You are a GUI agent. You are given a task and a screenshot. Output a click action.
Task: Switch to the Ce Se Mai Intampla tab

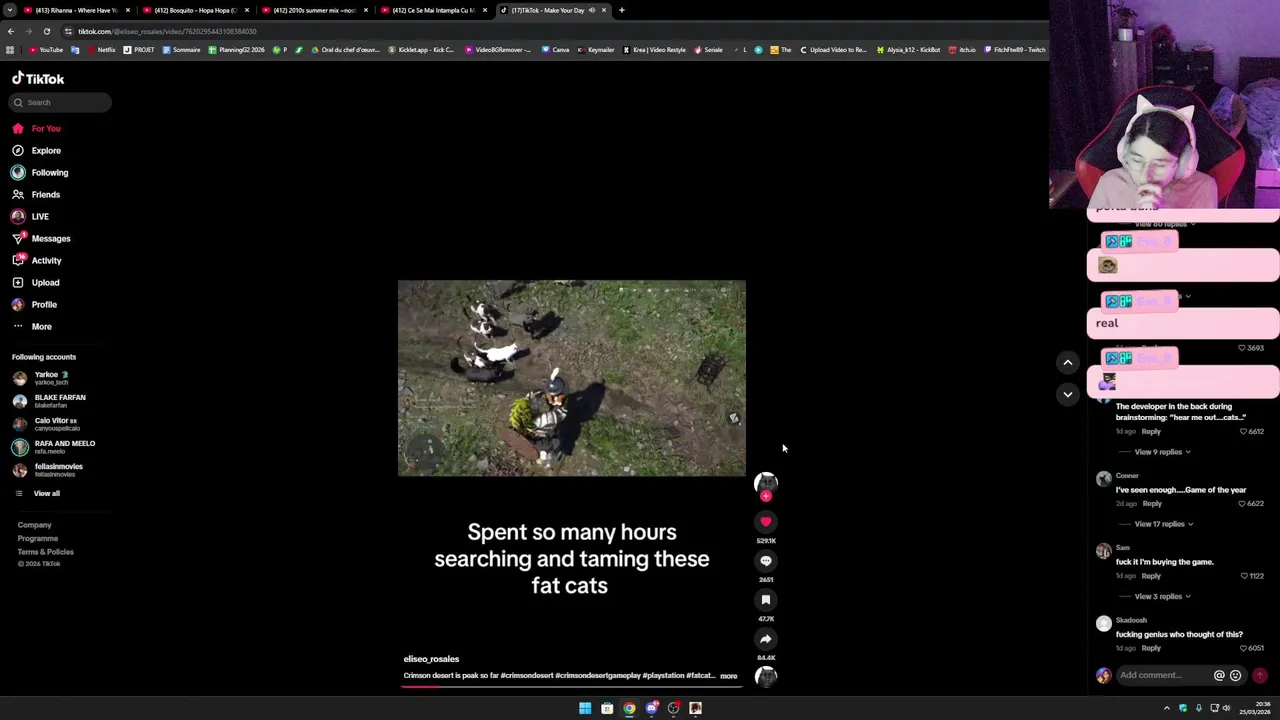[x=433, y=10]
